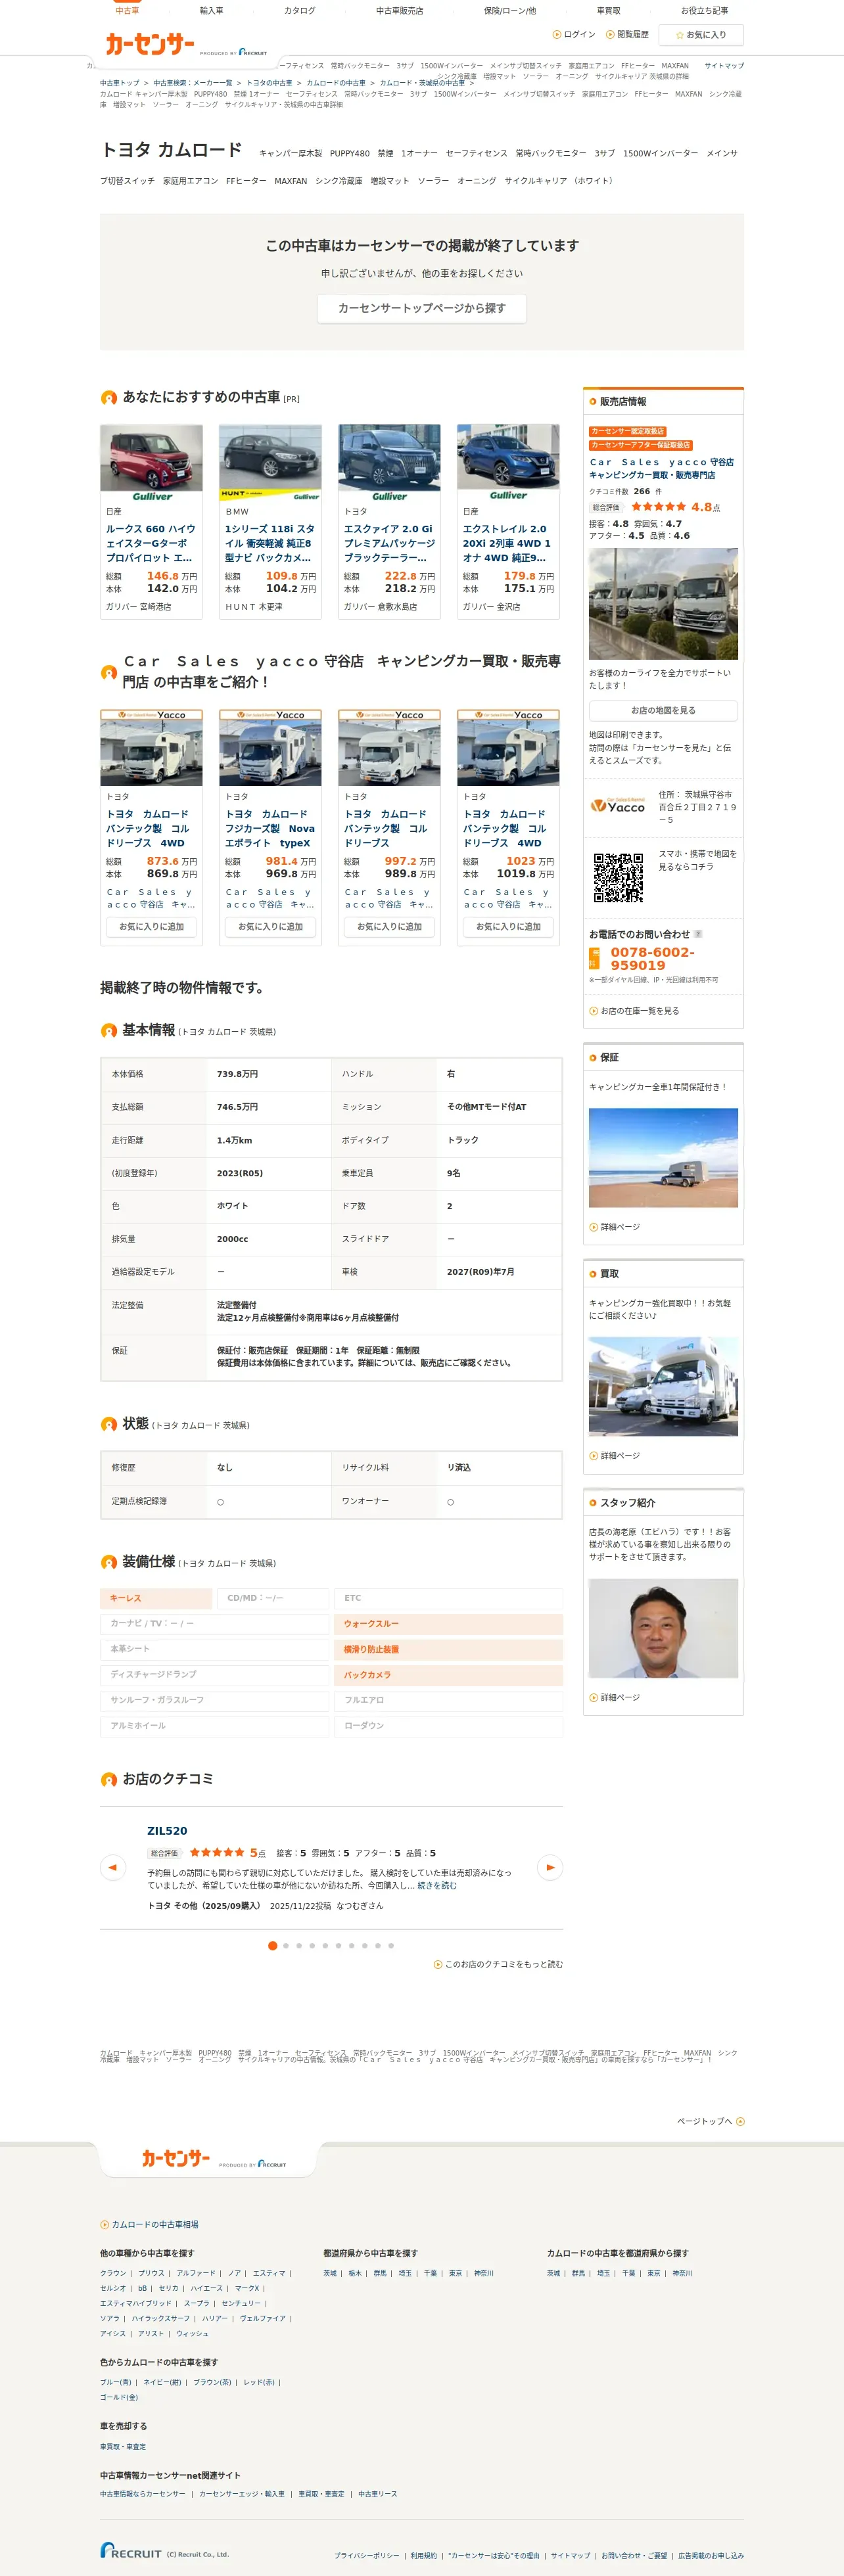Open フジカーズ製 Nova エボライト listing title
Image resolution: width=844 pixels, height=2576 pixels.
click(x=270, y=828)
